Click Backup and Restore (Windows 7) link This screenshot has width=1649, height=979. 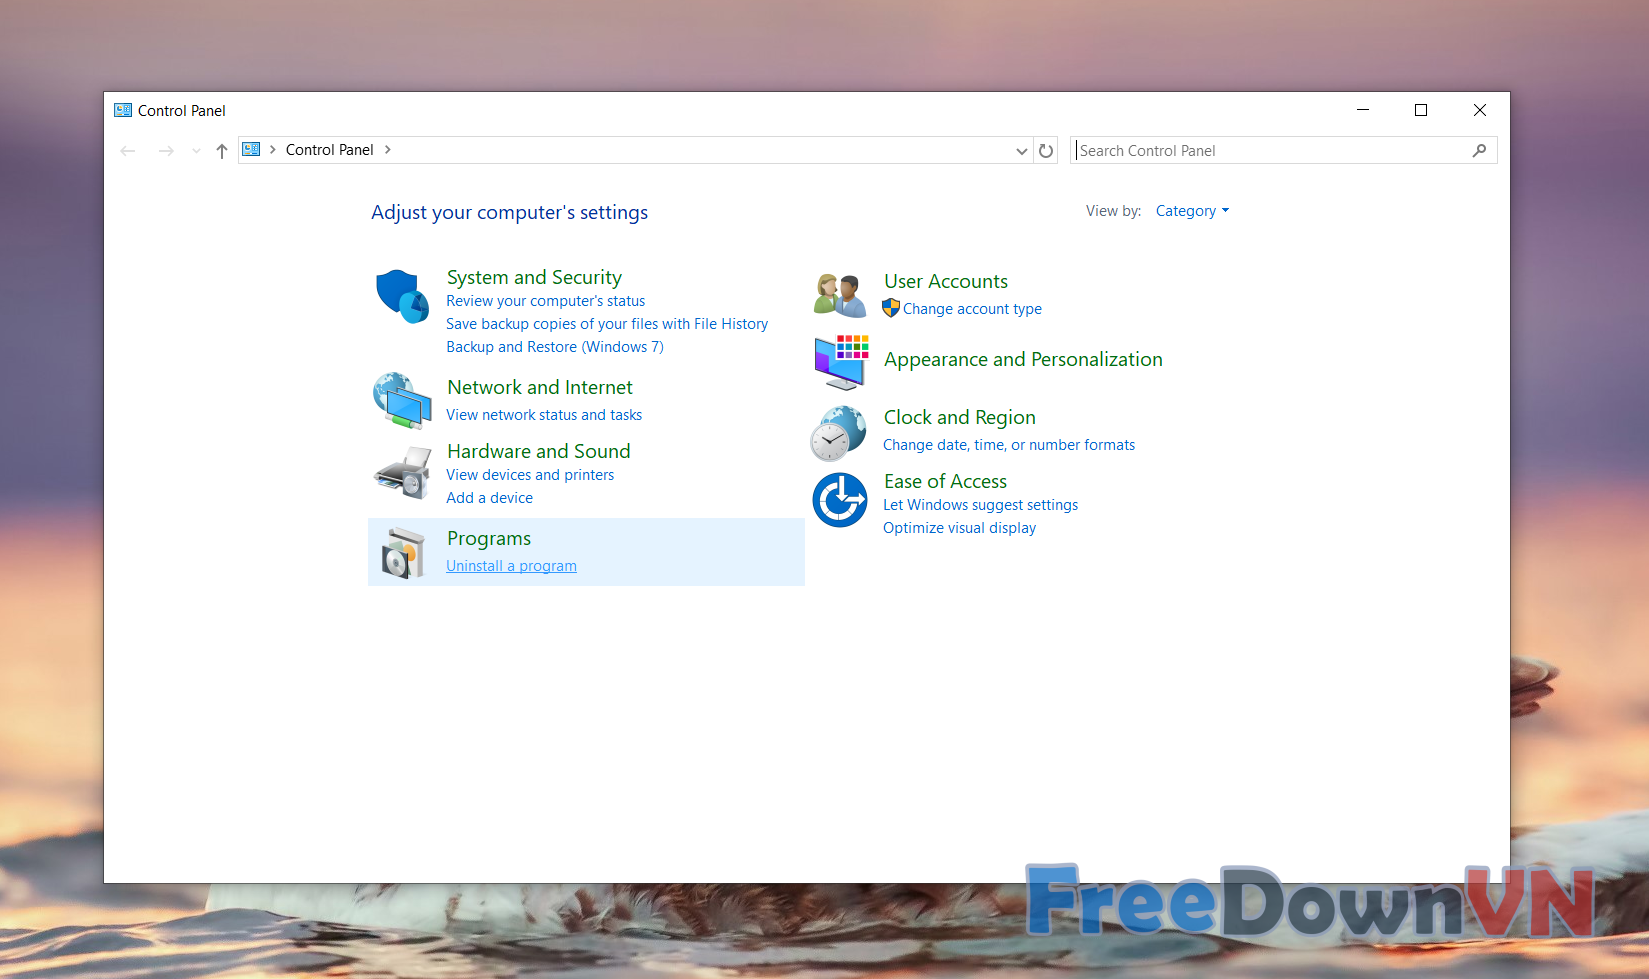point(555,347)
